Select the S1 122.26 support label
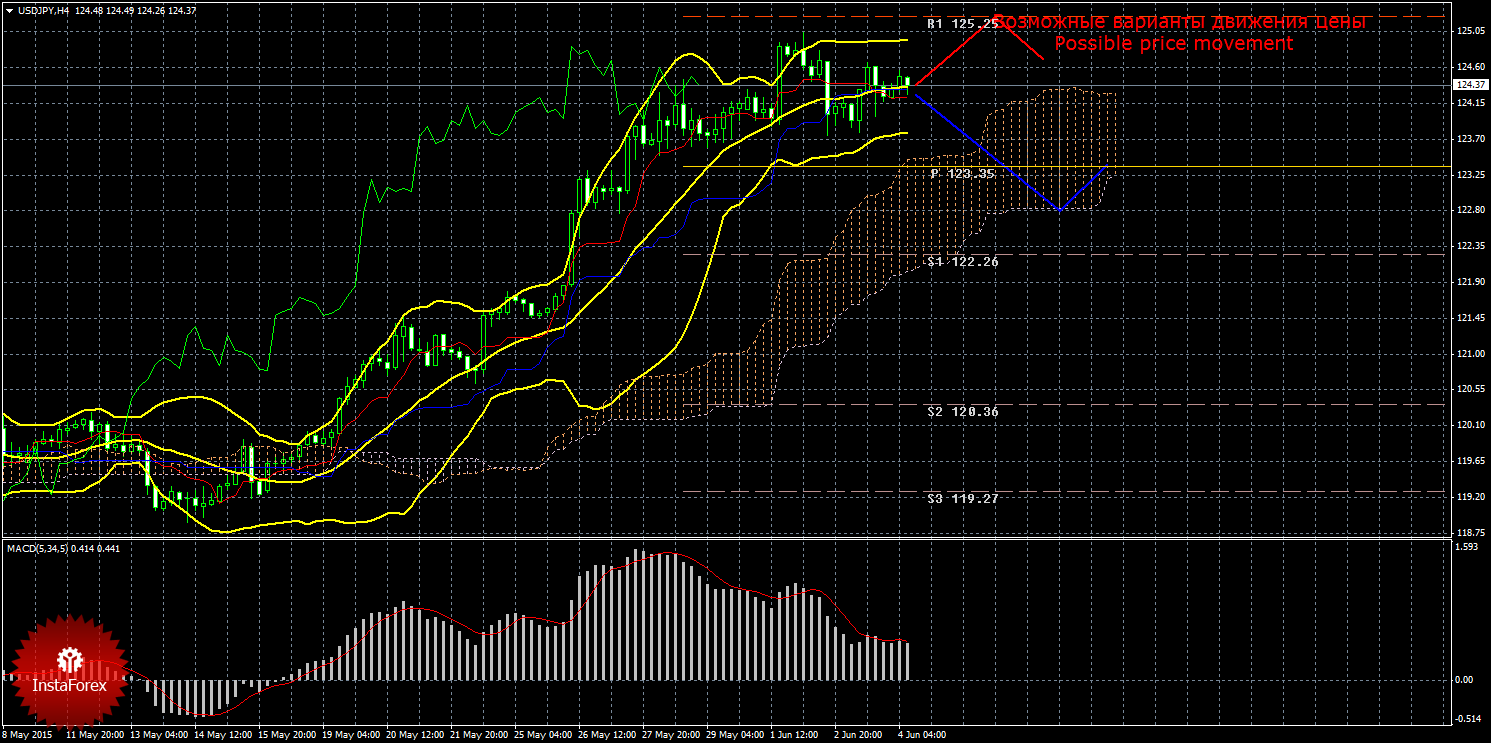Screen dimensions: 1491x743 pyautogui.click(x=962, y=261)
